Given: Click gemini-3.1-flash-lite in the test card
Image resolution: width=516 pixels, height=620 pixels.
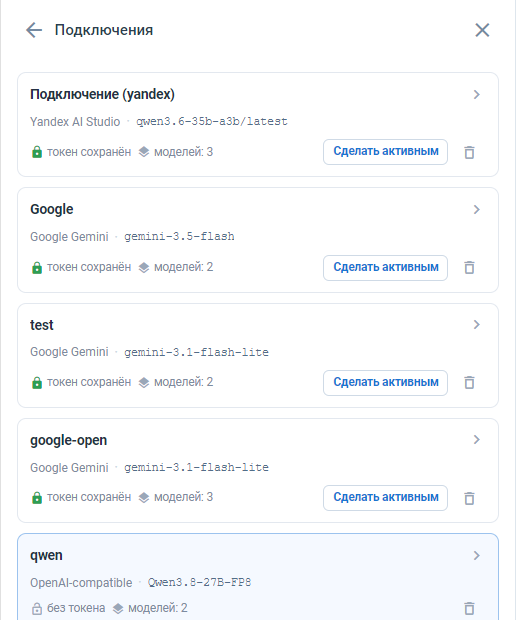Looking at the screenshot, I should pyautogui.click(x=197, y=352).
